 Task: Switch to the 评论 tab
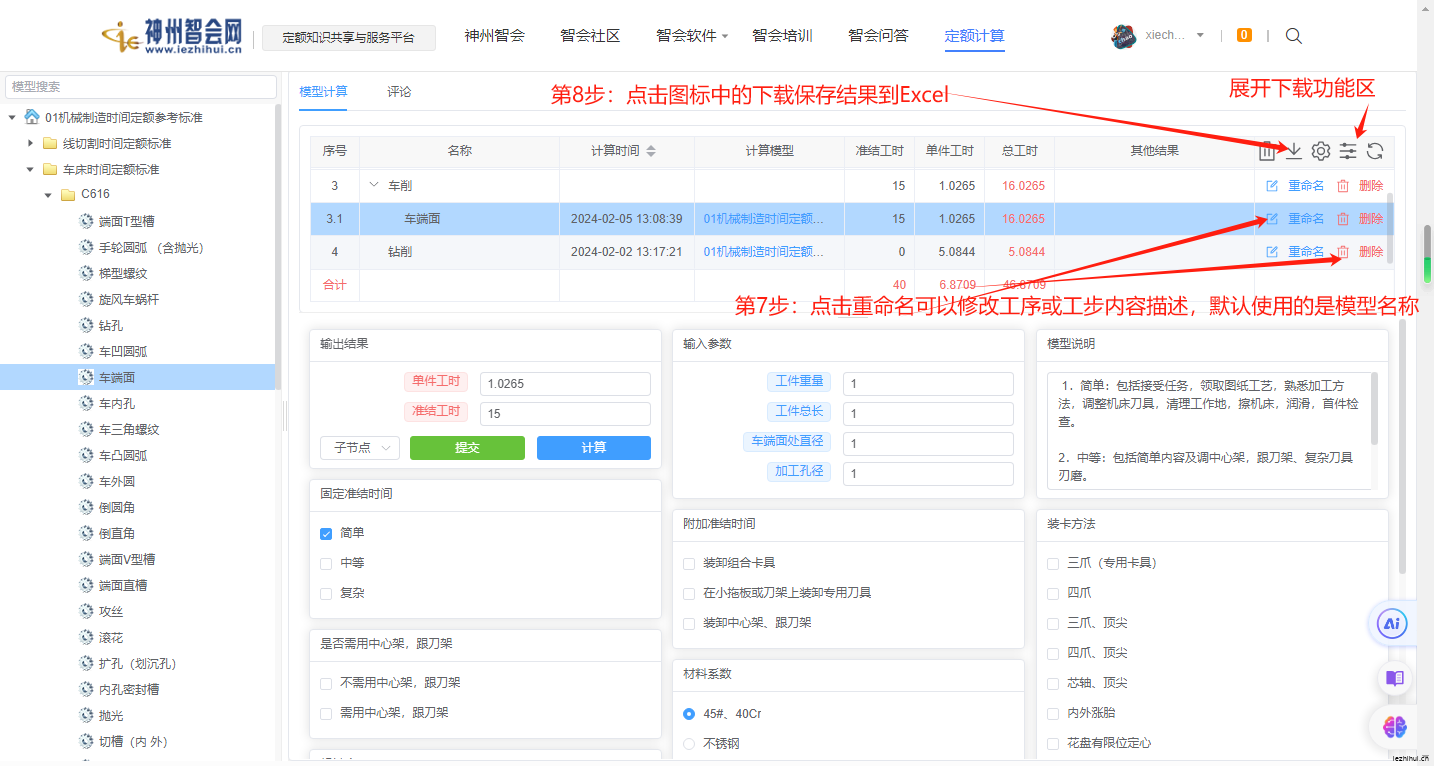tap(399, 91)
